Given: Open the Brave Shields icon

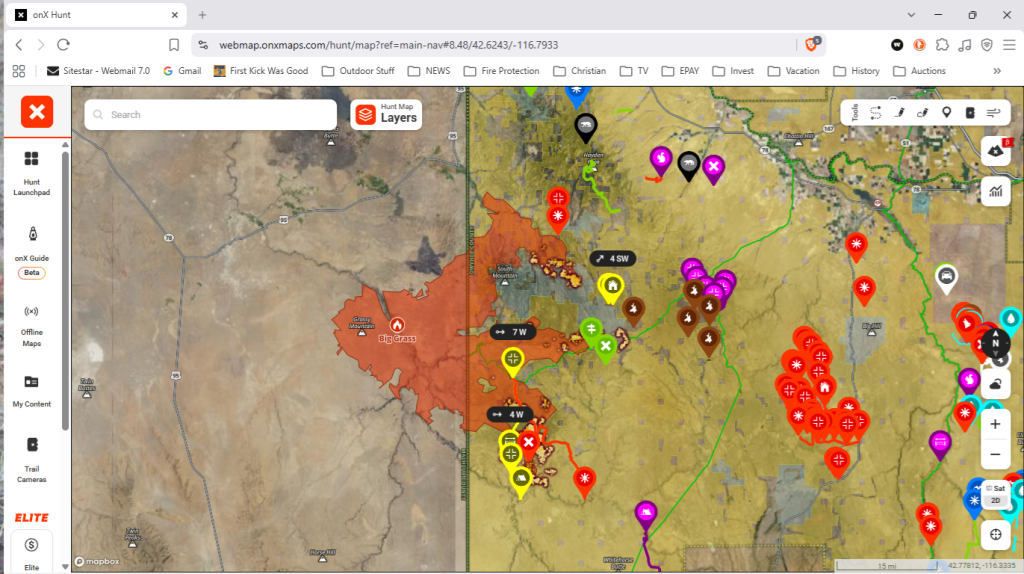Looking at the screenshot, I should pyautogui.click(x=812, y=44).
